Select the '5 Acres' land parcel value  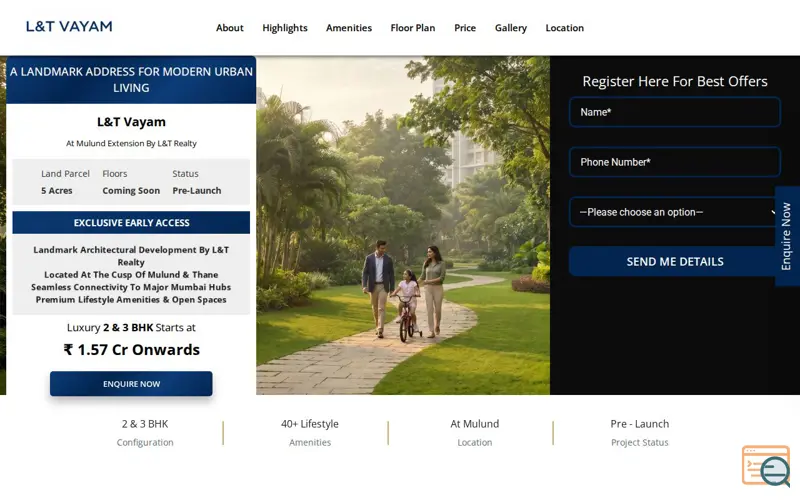57,191
